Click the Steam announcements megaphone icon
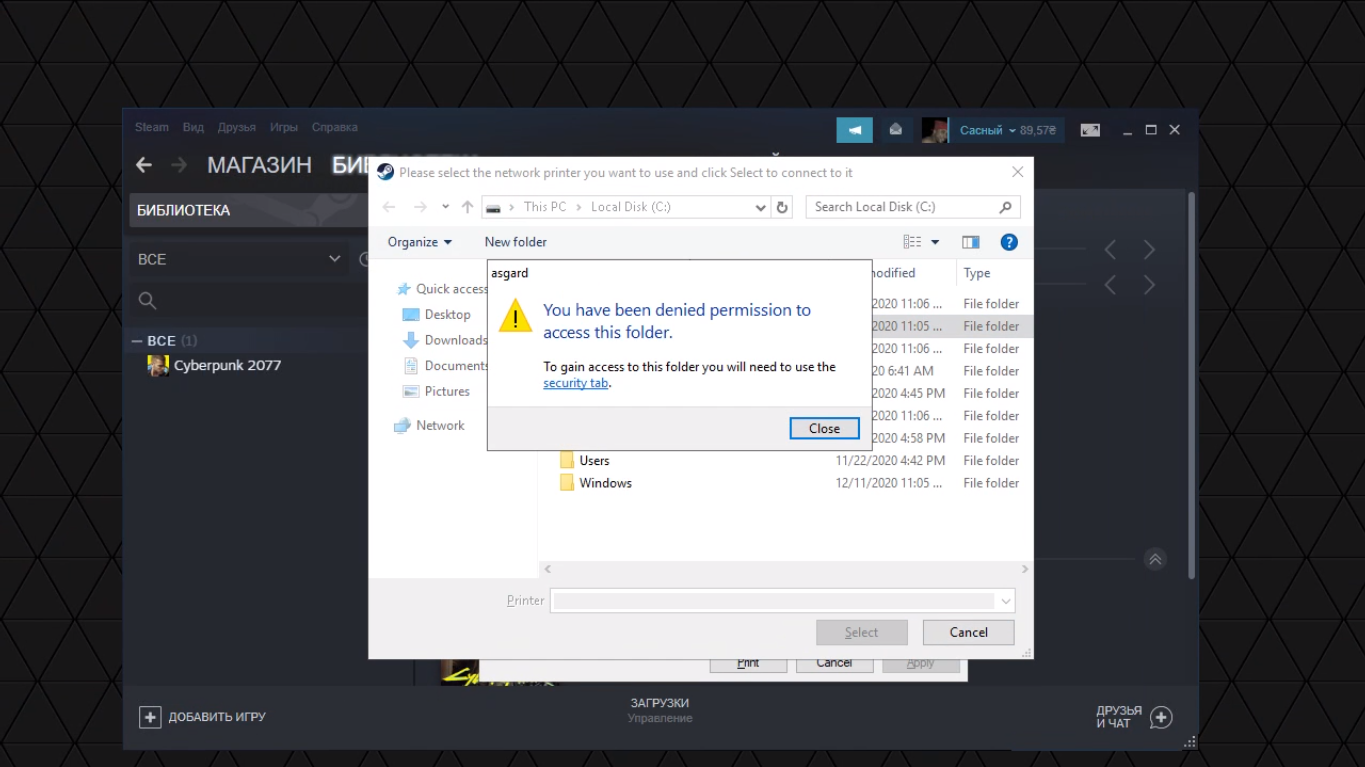Image resolution: width=1365 pixels, height=767 pixels. [x=854, y=130]
